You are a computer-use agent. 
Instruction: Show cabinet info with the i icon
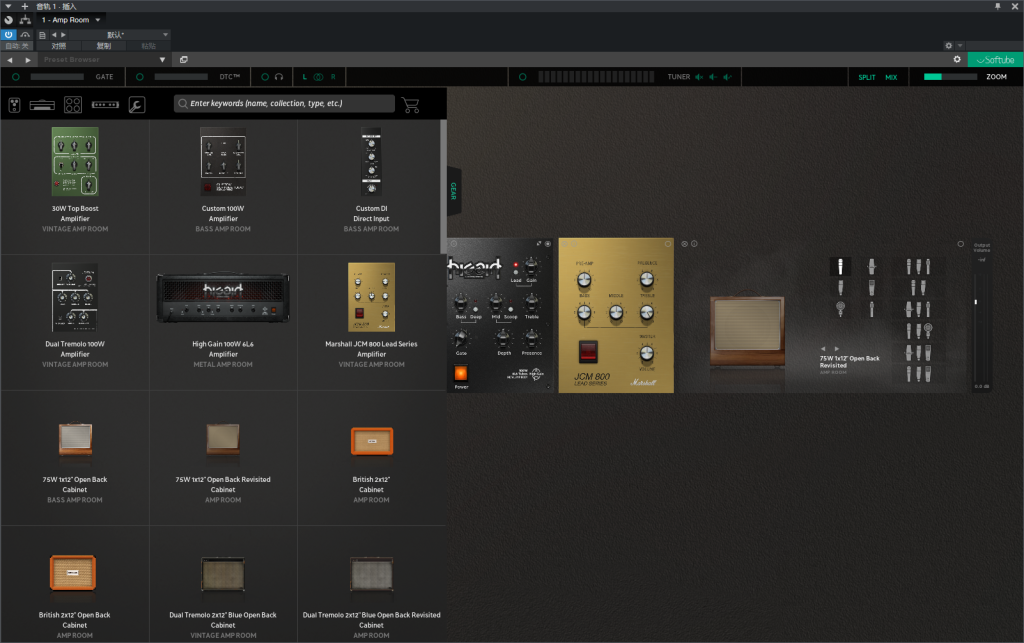[694, 244]
